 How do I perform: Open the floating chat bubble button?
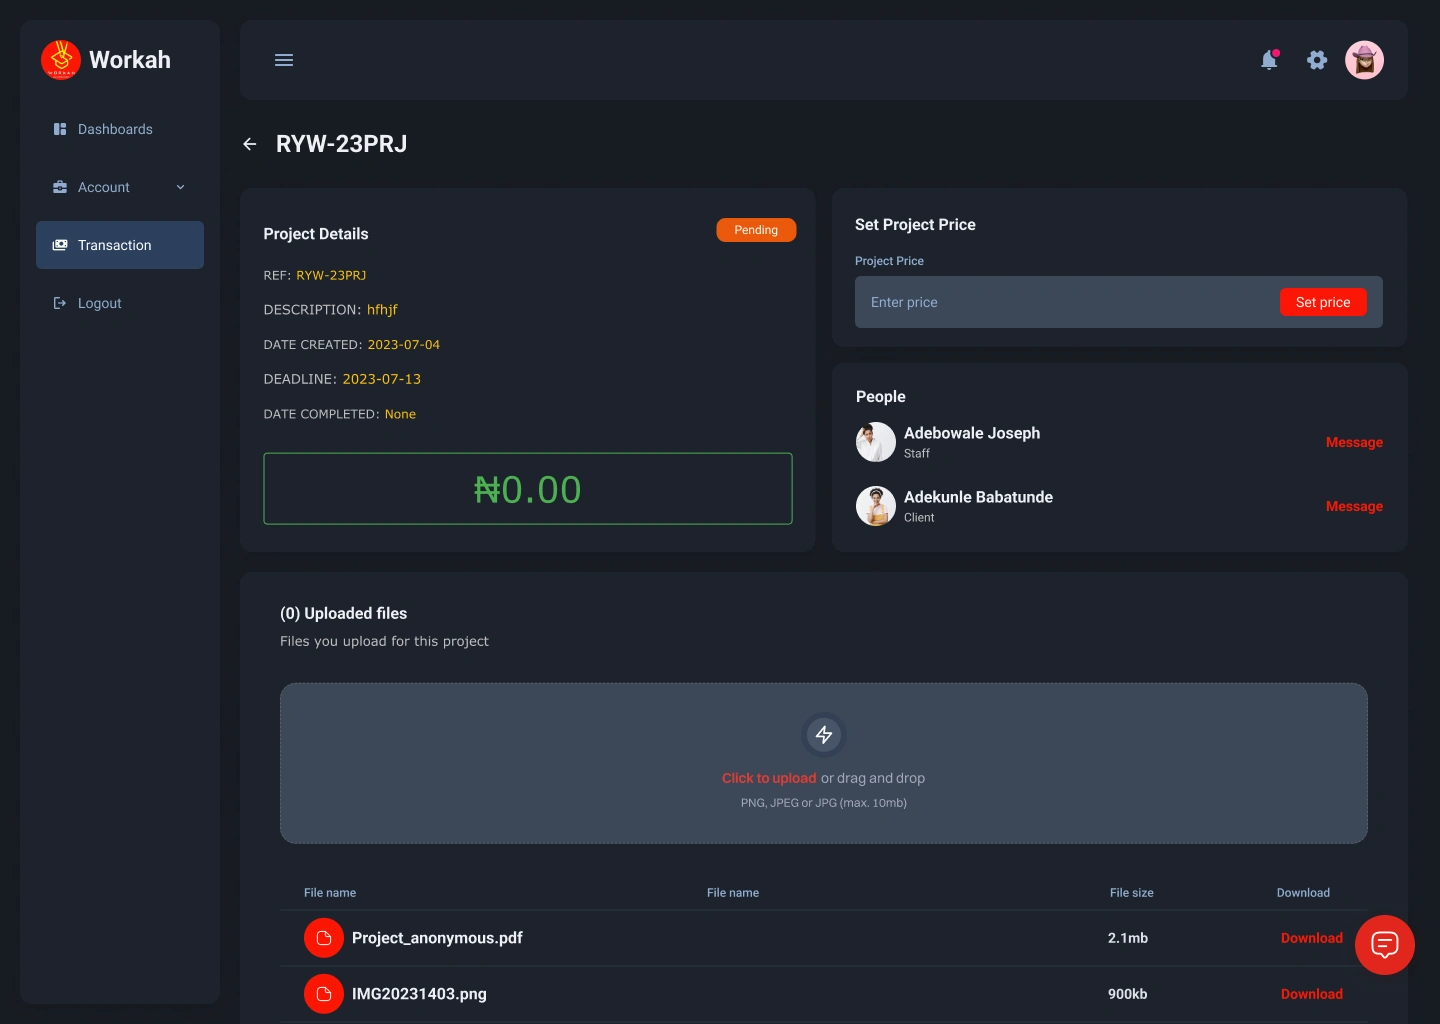(x=1385, y=945)
